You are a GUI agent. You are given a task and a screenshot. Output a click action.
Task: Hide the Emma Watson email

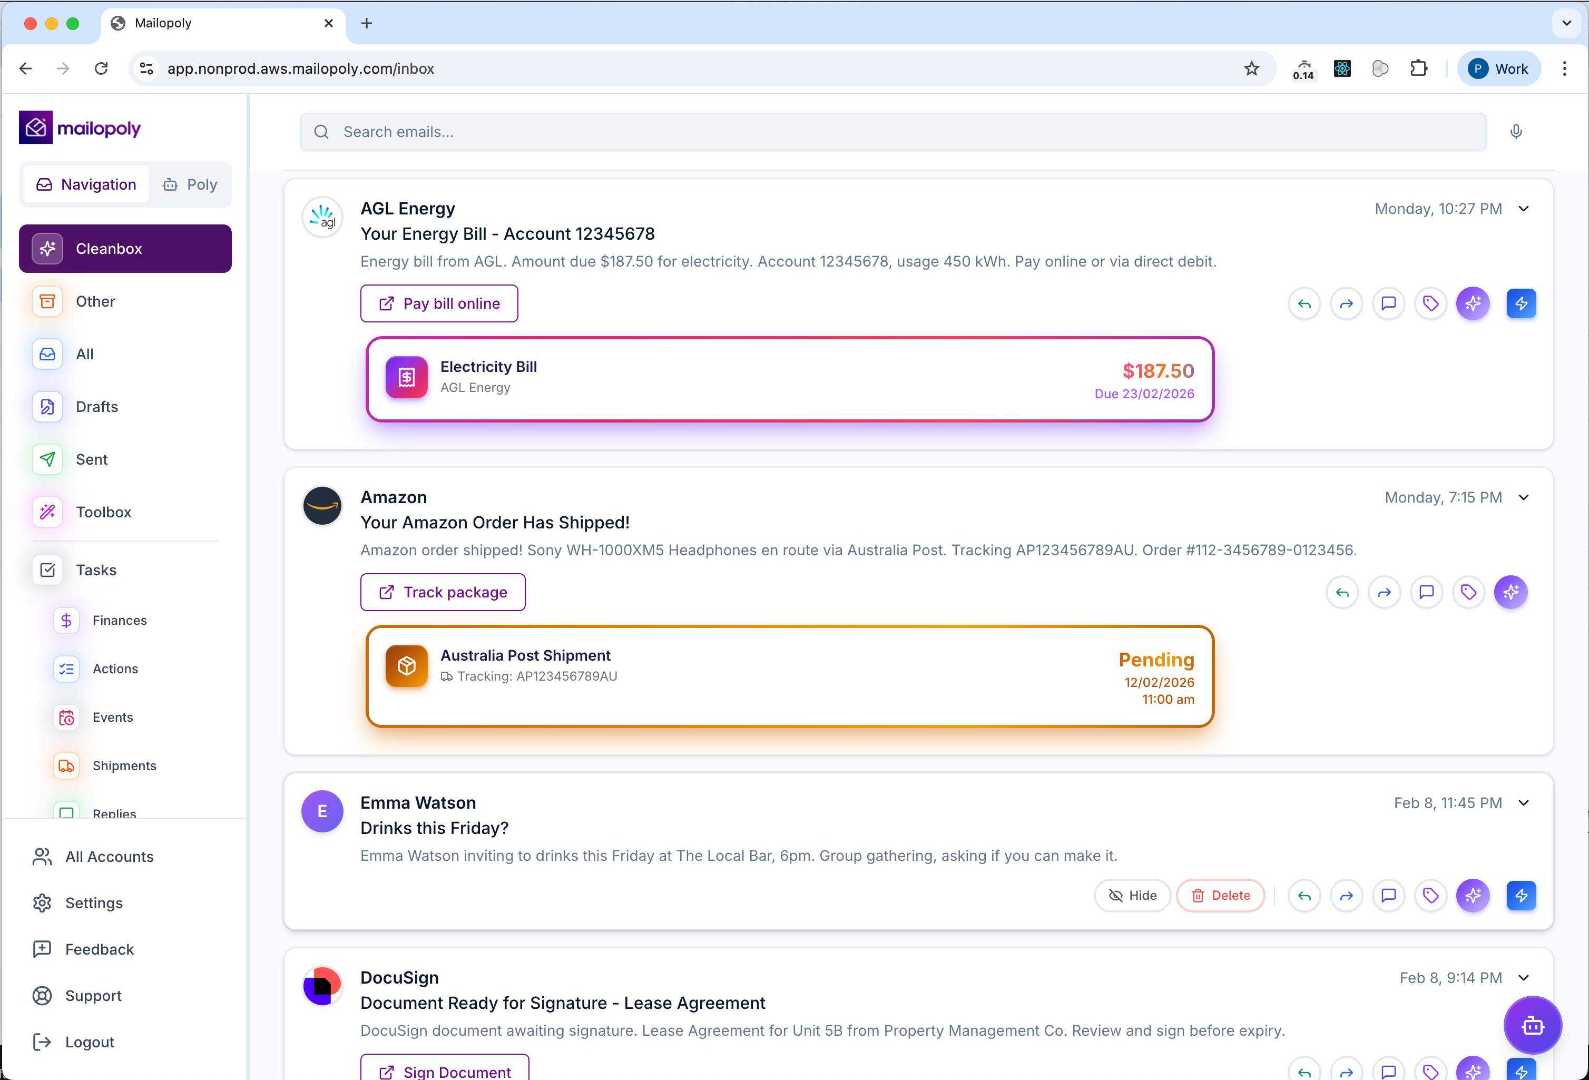coord(1132,896)
